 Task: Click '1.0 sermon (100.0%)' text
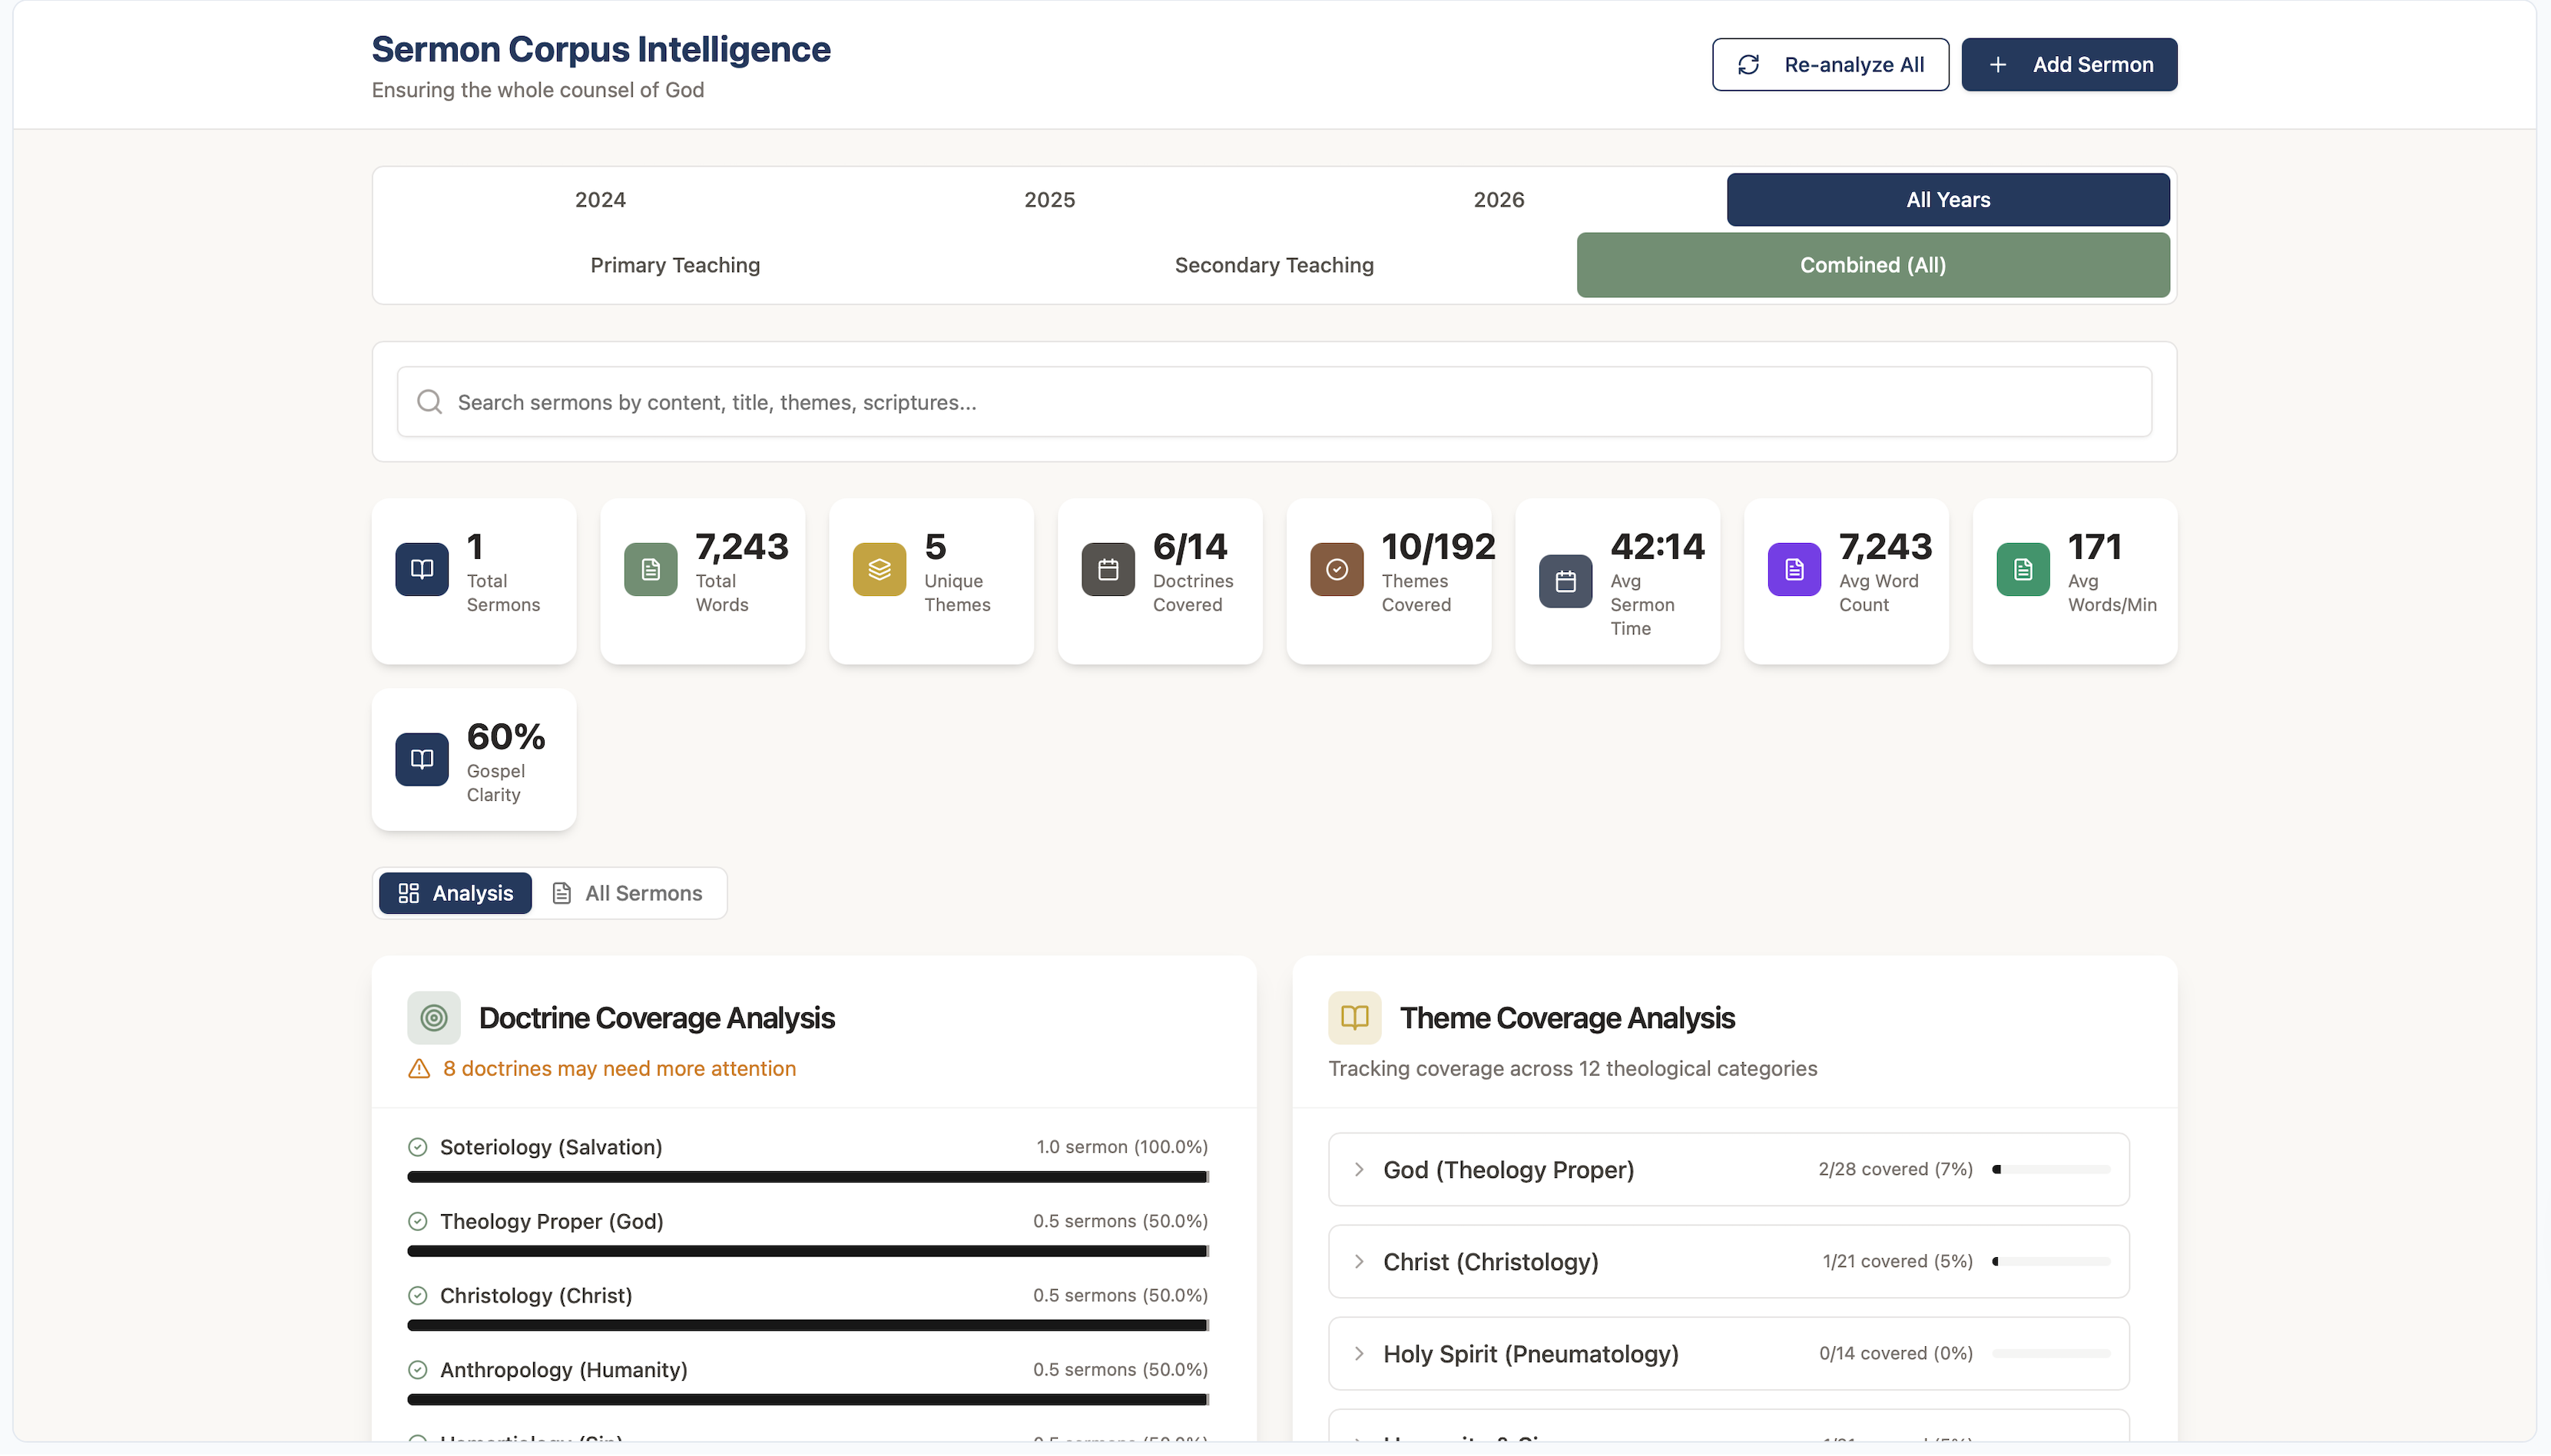pos(1121,1147)
